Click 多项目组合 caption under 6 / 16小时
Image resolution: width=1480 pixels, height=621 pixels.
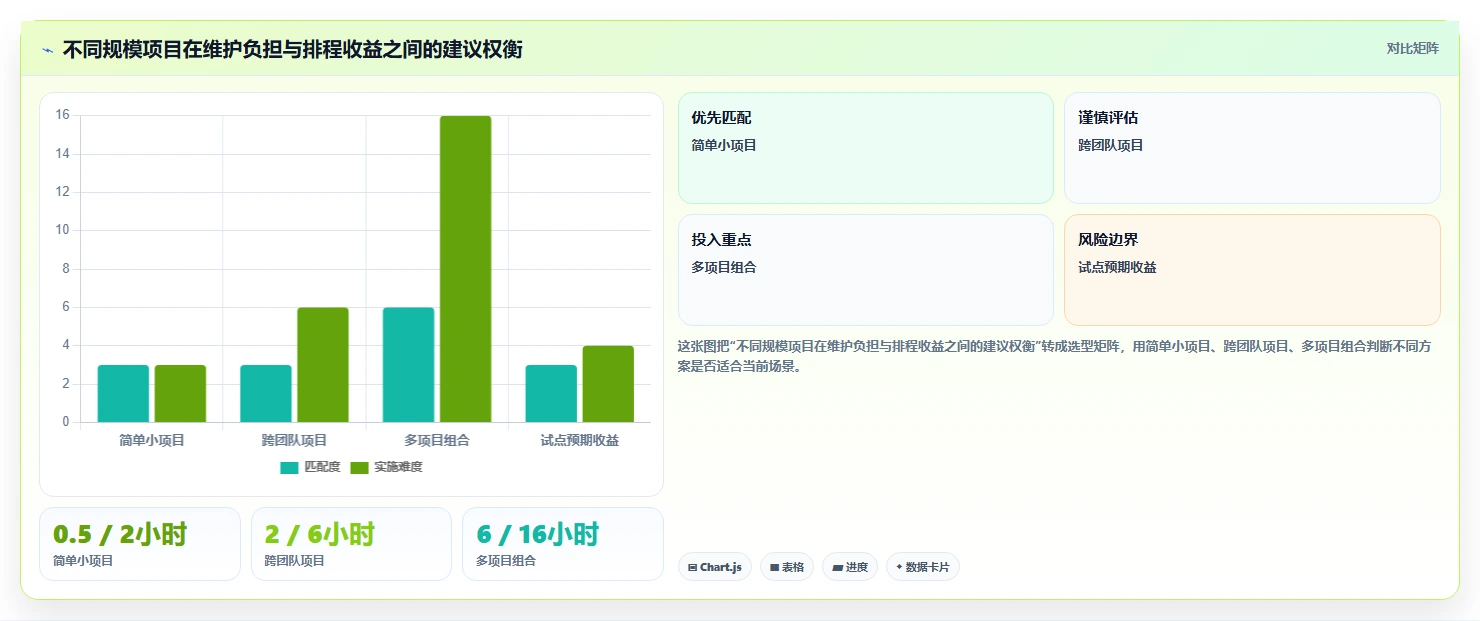click(x=506, y=561)
